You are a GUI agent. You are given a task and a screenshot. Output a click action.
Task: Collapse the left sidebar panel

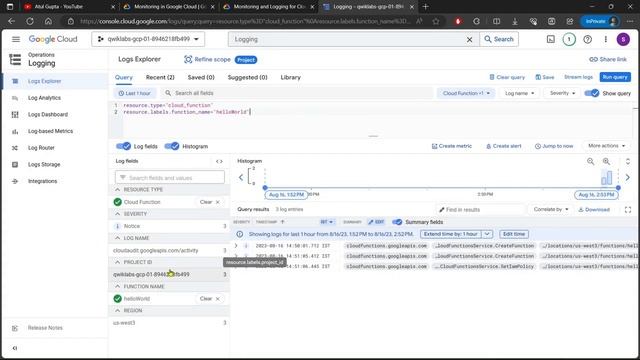(x=15, y=348)
